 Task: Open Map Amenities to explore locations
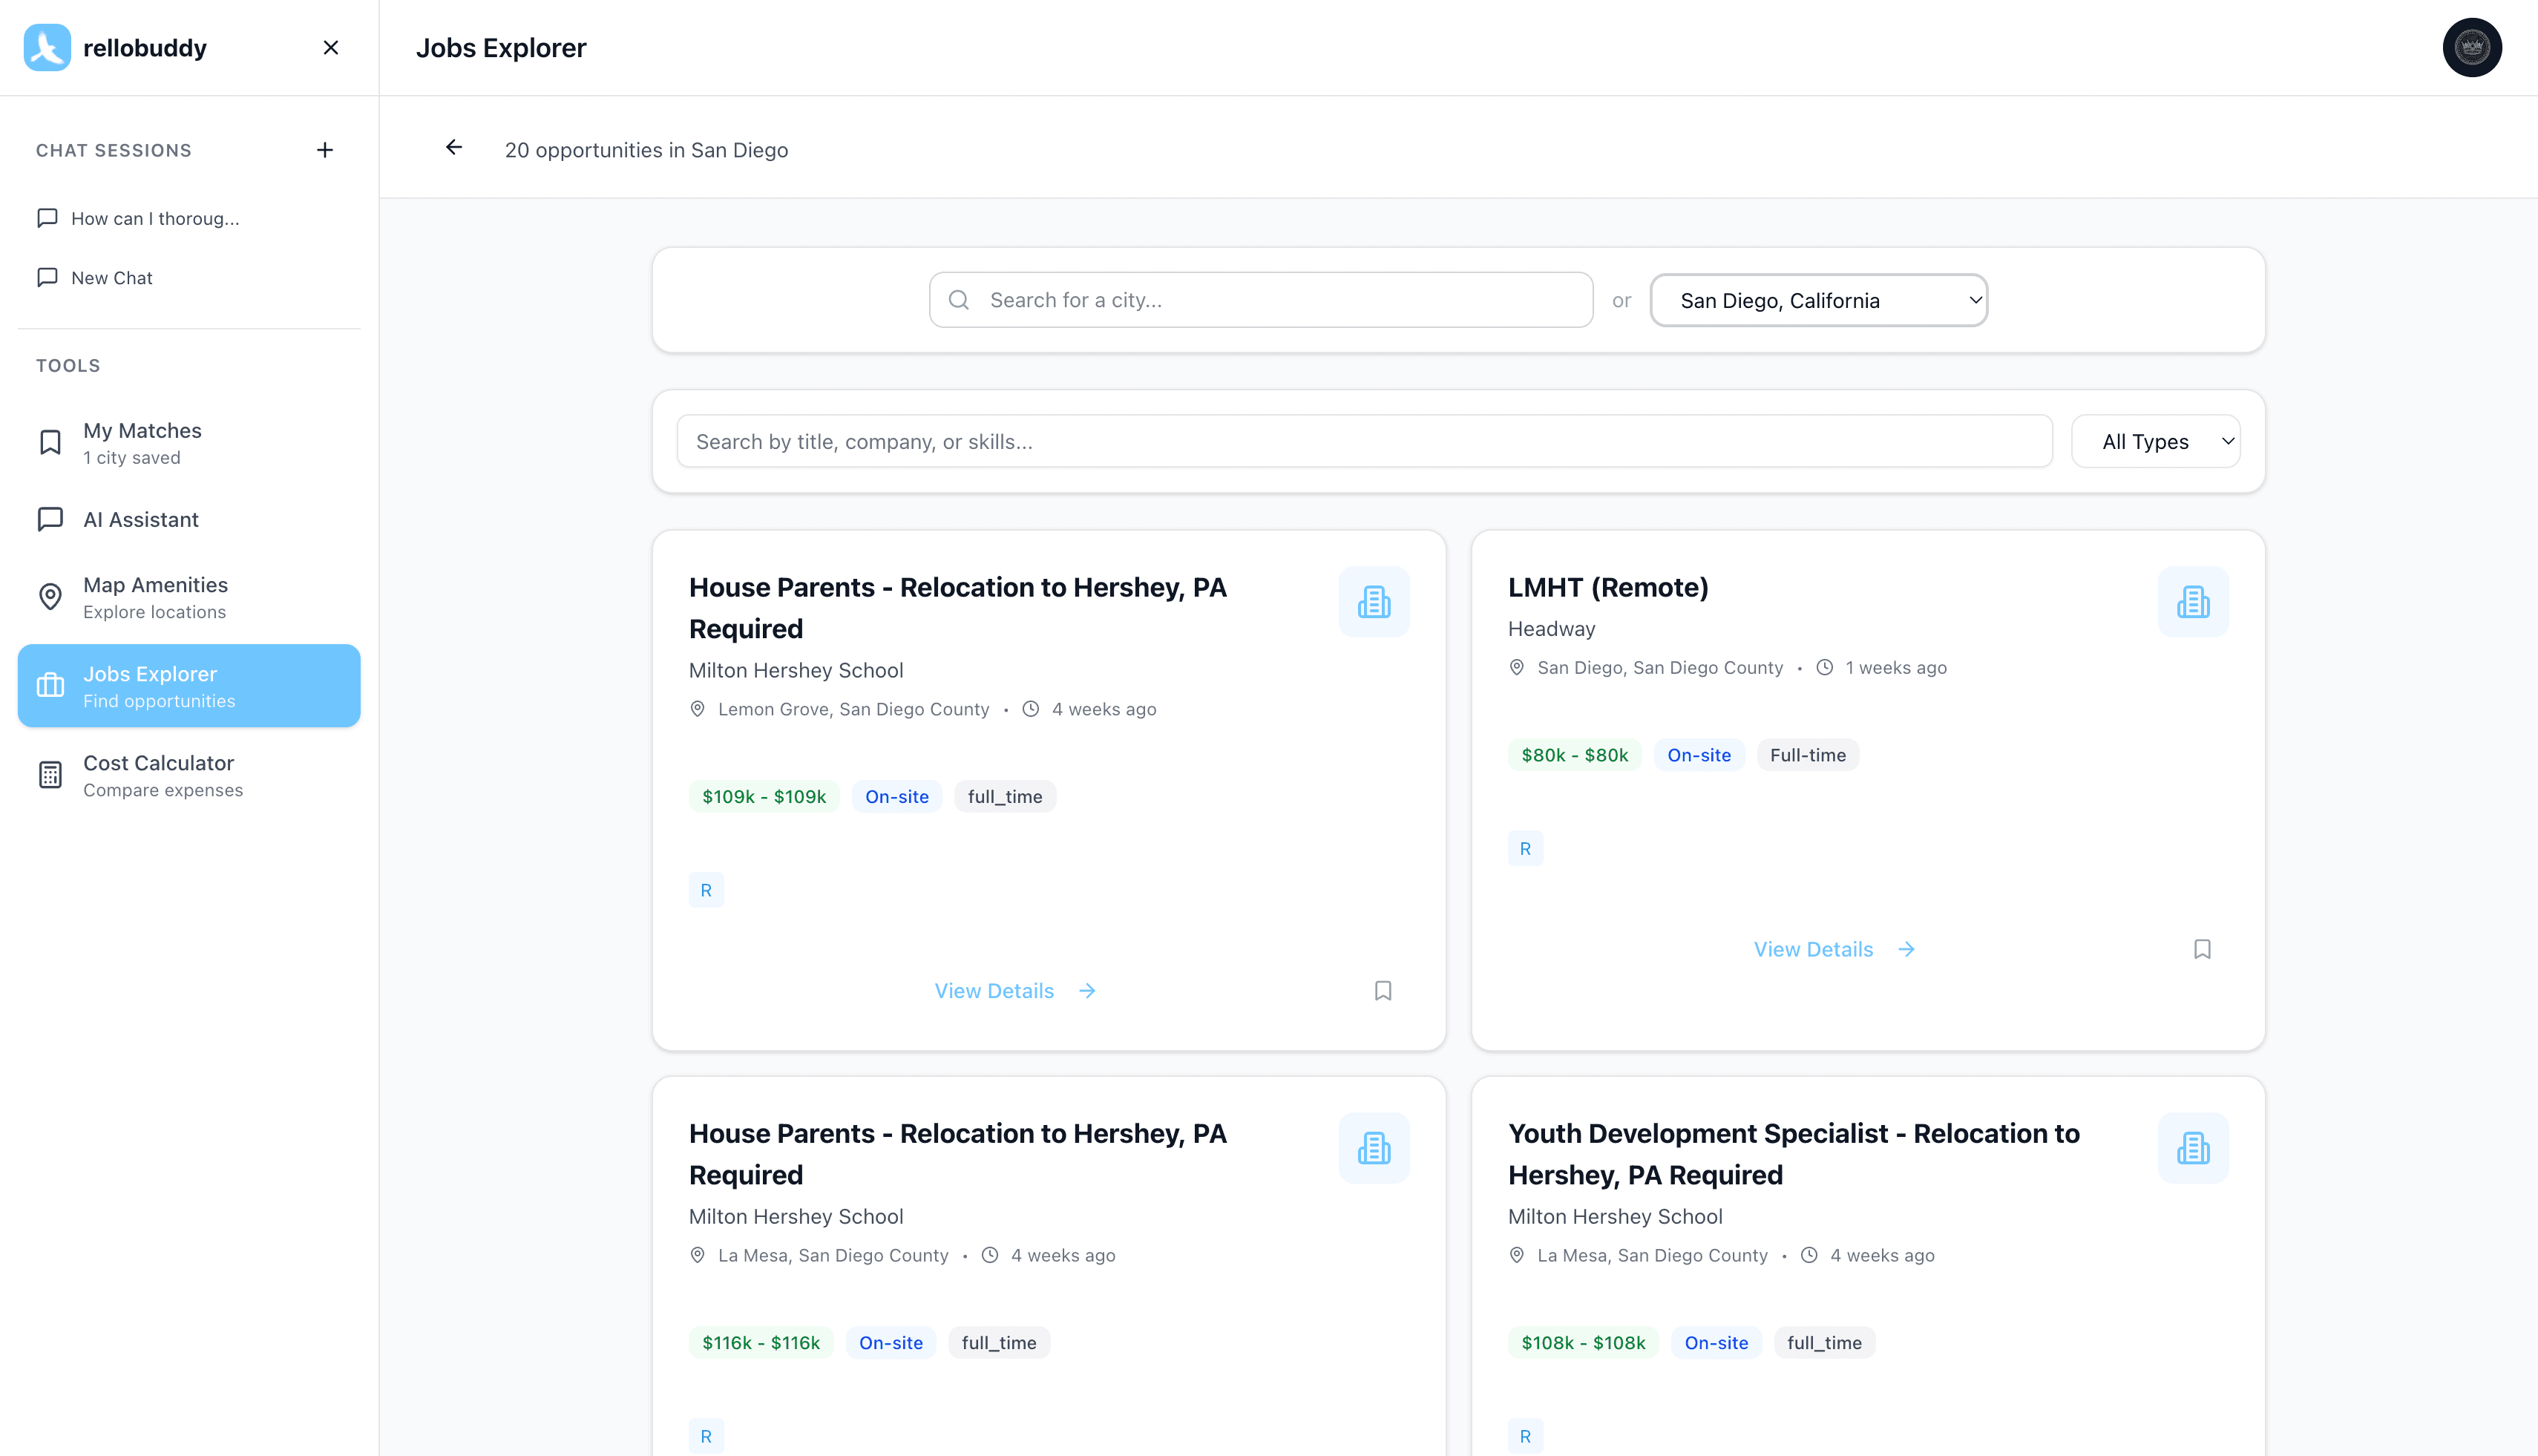[154, 596]
